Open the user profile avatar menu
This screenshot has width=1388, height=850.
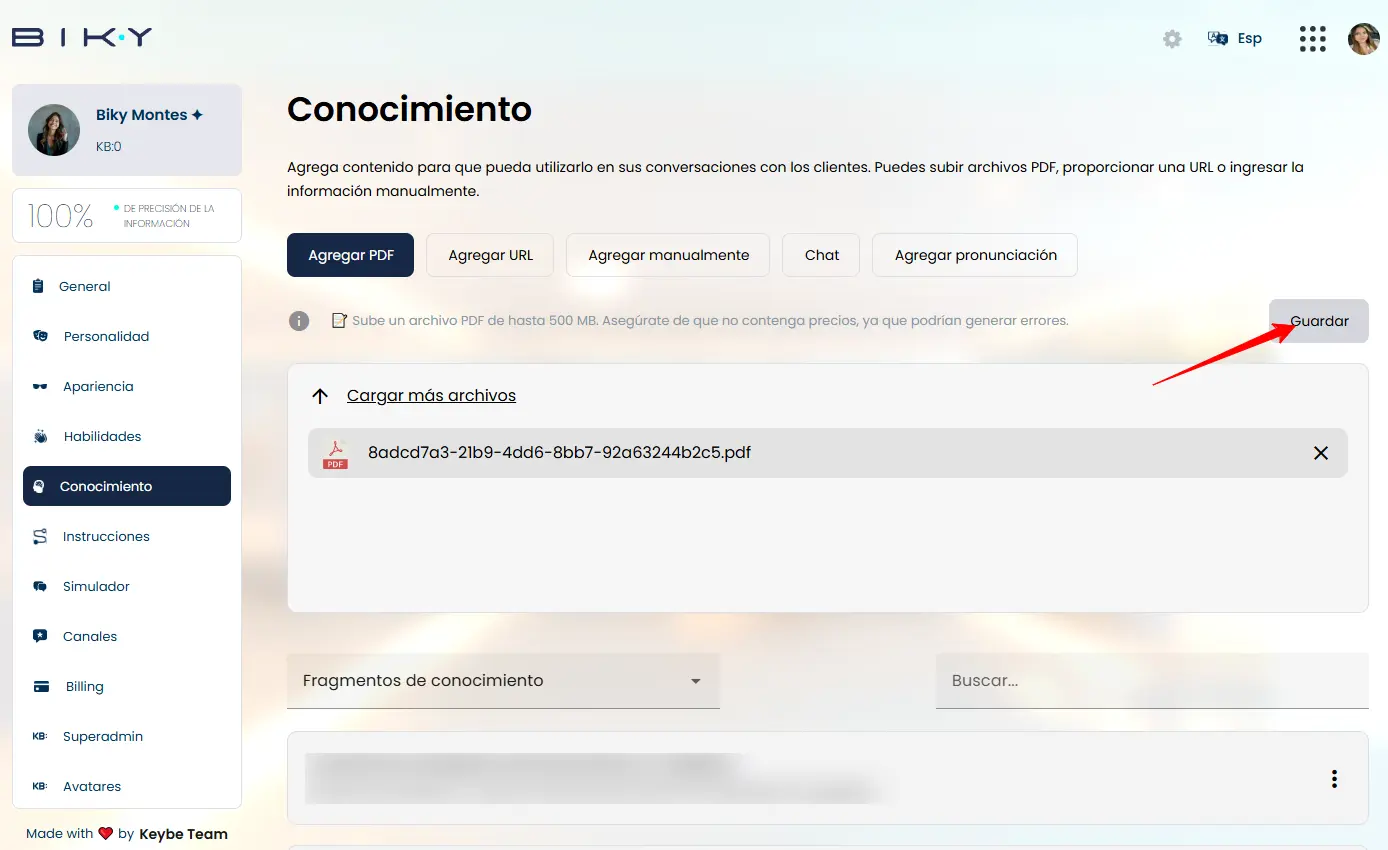coord(1364,39)
